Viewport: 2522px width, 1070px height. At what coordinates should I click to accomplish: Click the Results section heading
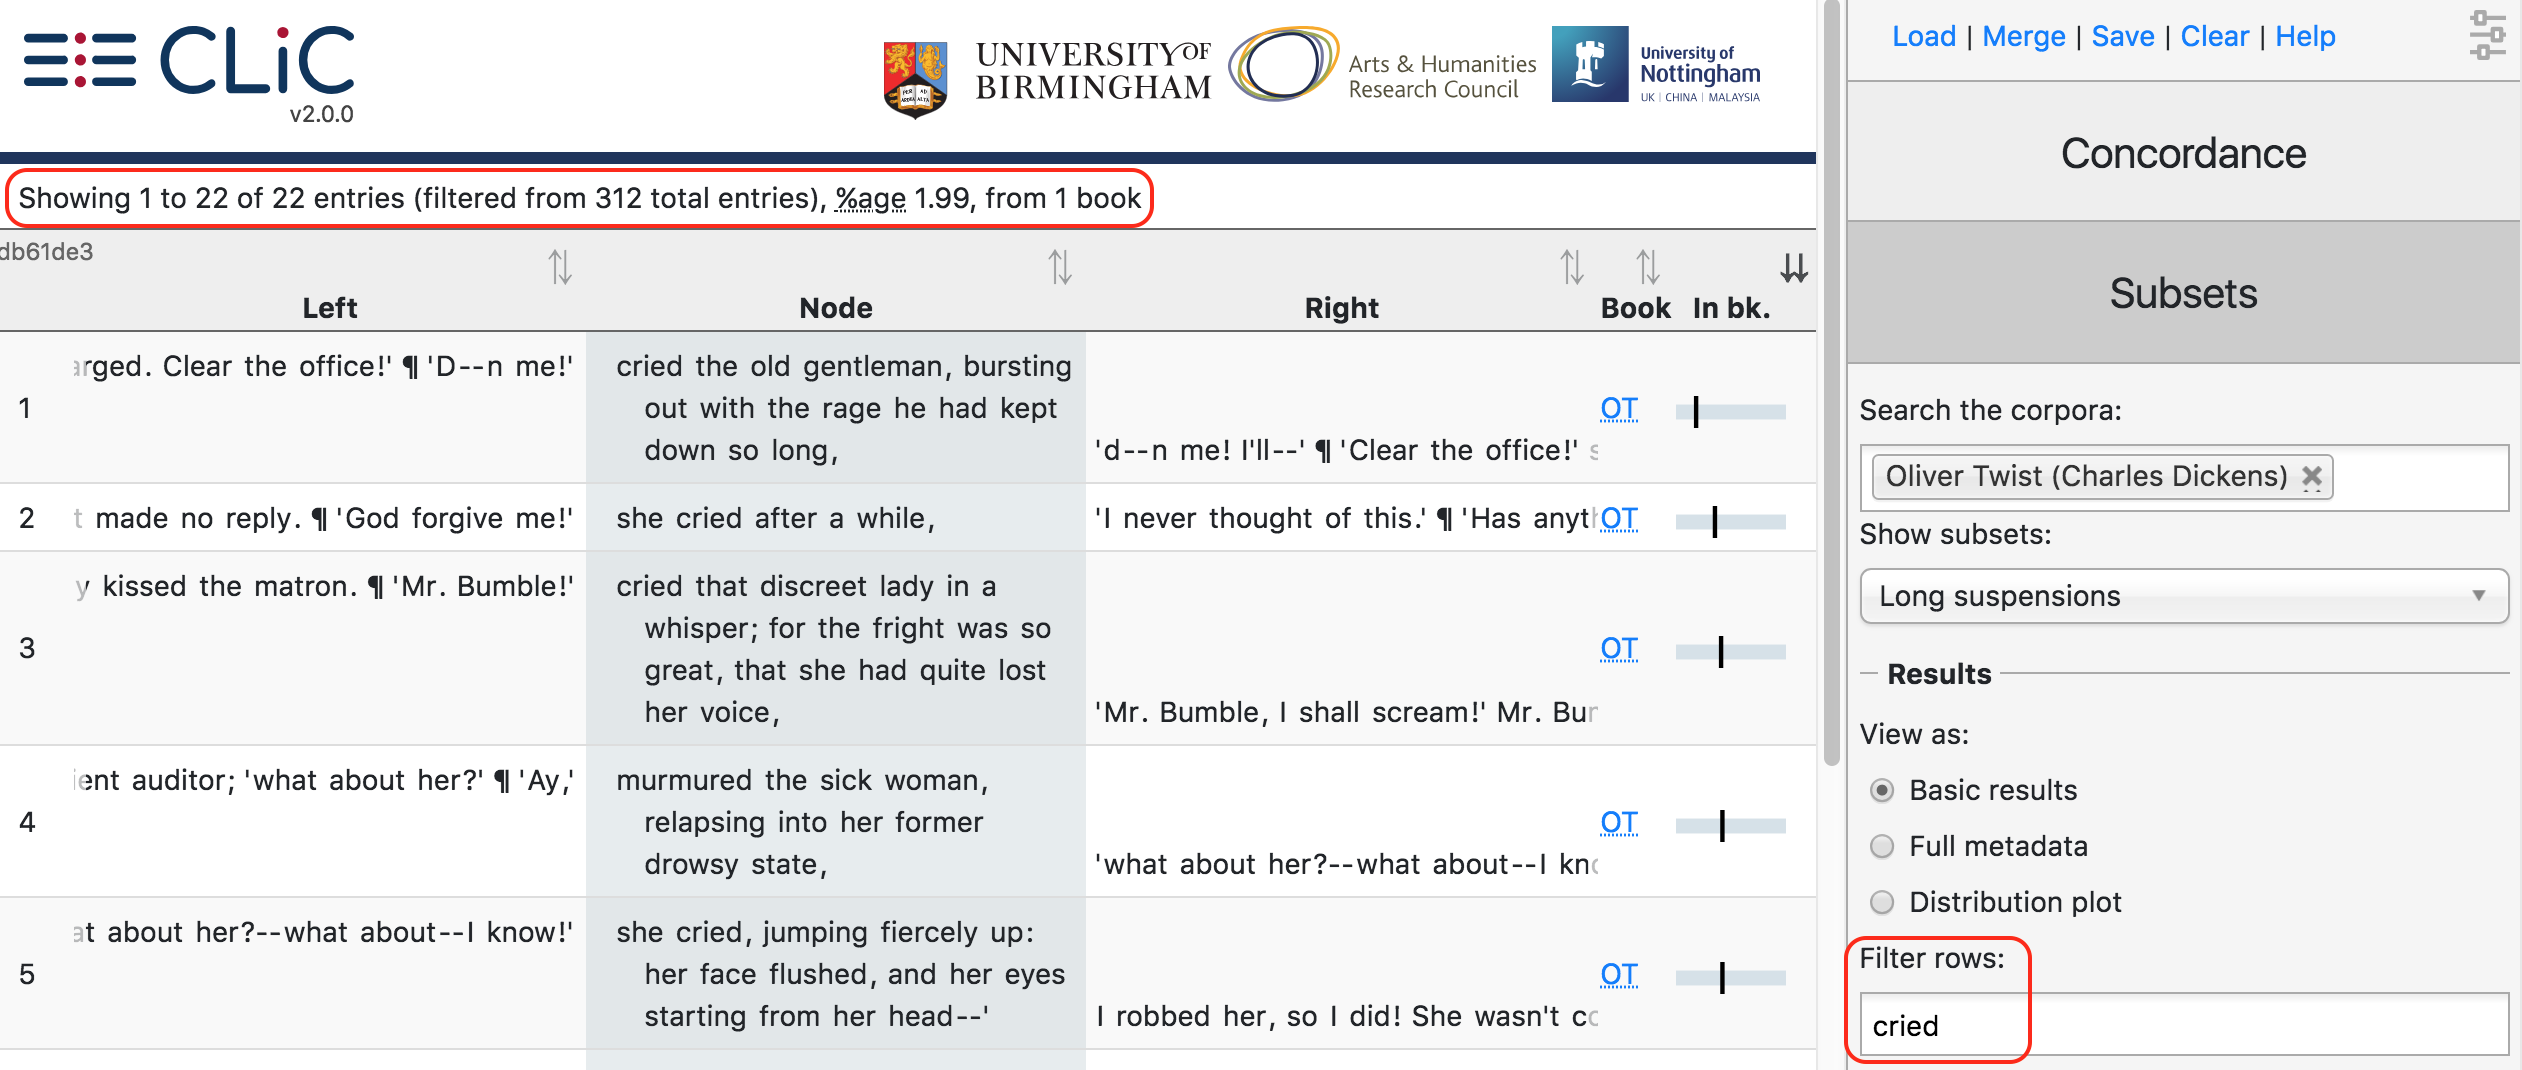point(1940,674)
